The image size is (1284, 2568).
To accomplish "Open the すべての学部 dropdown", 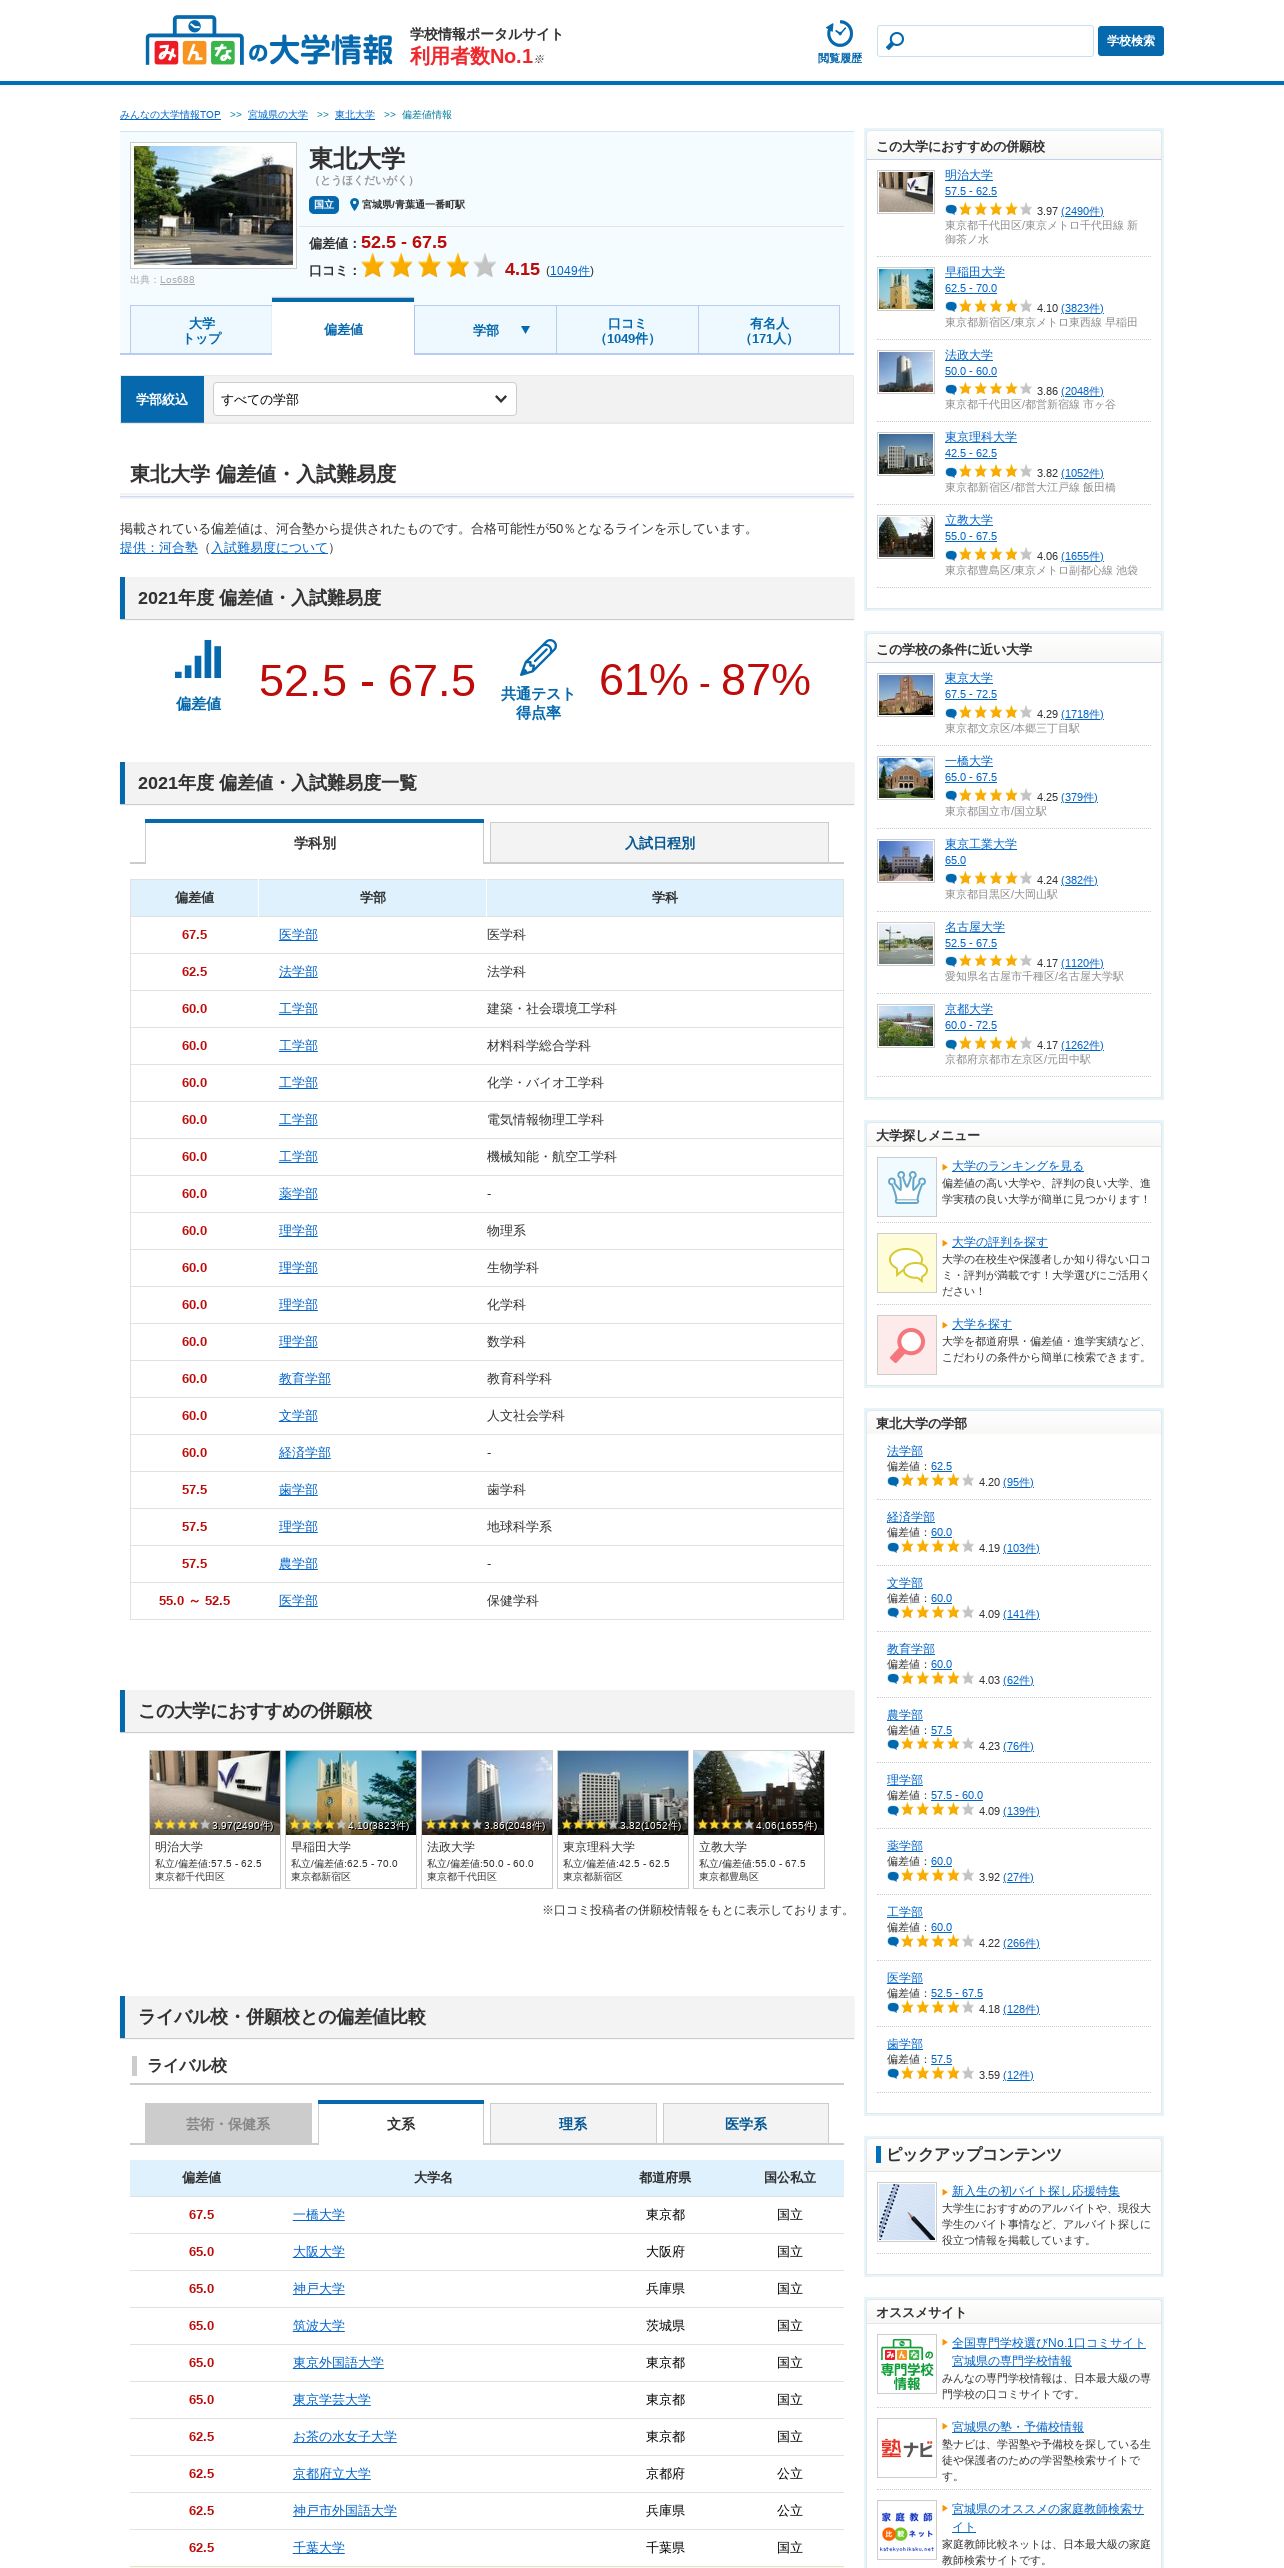I will (x=364, y=400).
